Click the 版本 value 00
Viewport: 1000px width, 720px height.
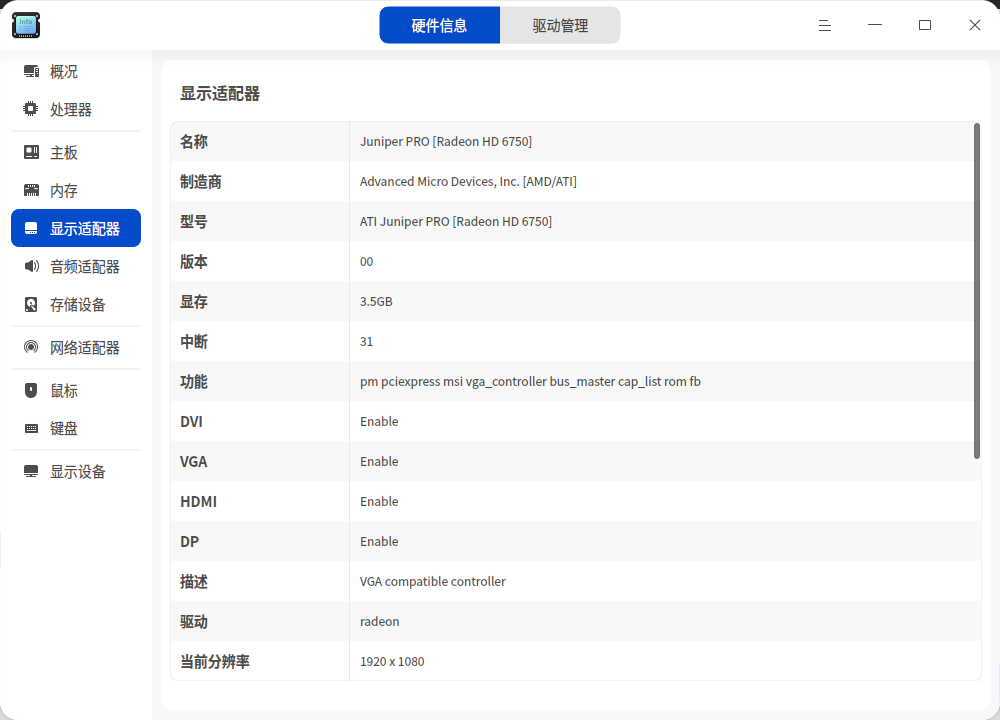[367, 261]
